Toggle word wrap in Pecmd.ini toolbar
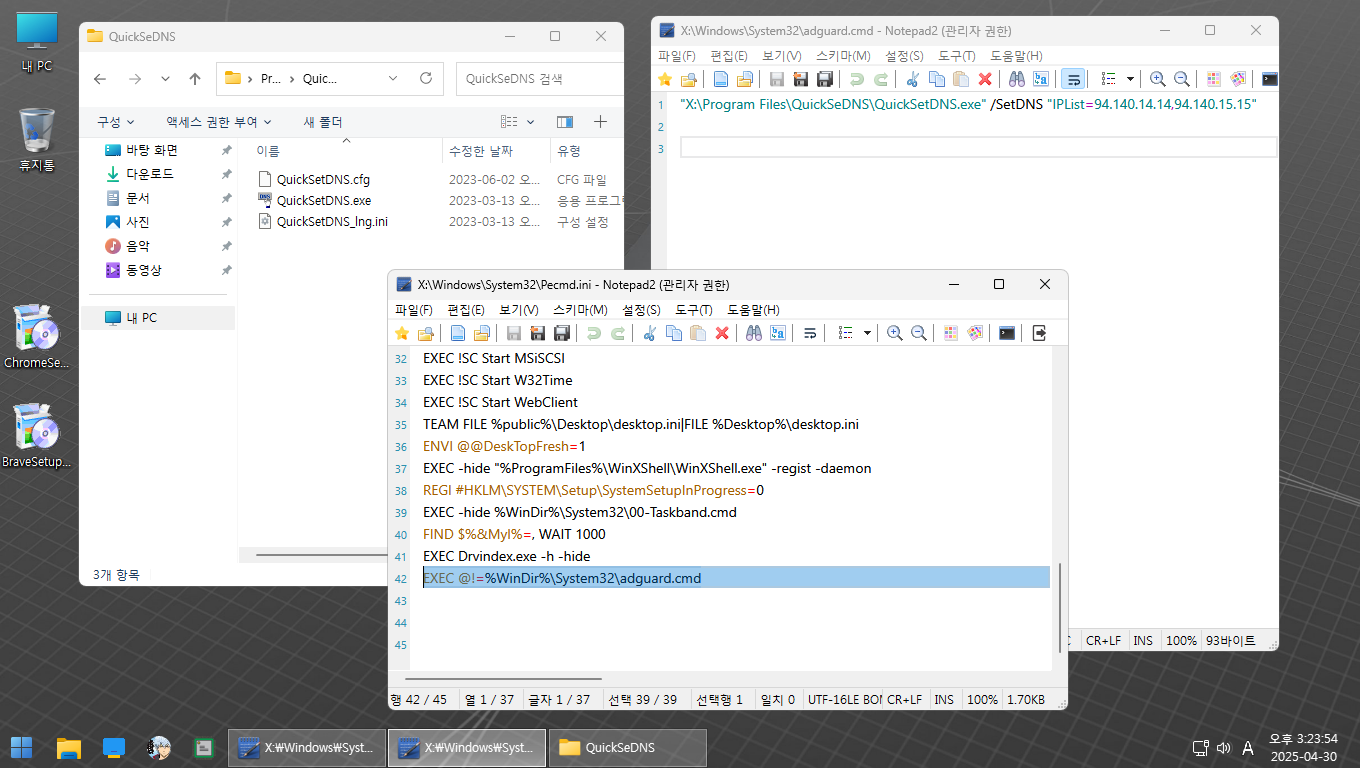Viewport: 1360px width, 768px height. coord(810,333)
